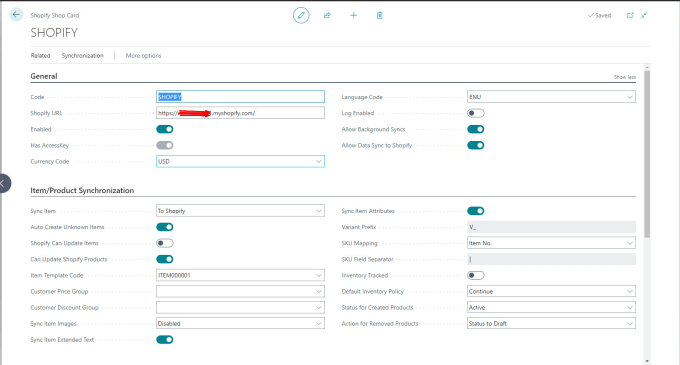Click the vertical scrollbar thumb
The image size is (680, 365).
tap(647, 154)
